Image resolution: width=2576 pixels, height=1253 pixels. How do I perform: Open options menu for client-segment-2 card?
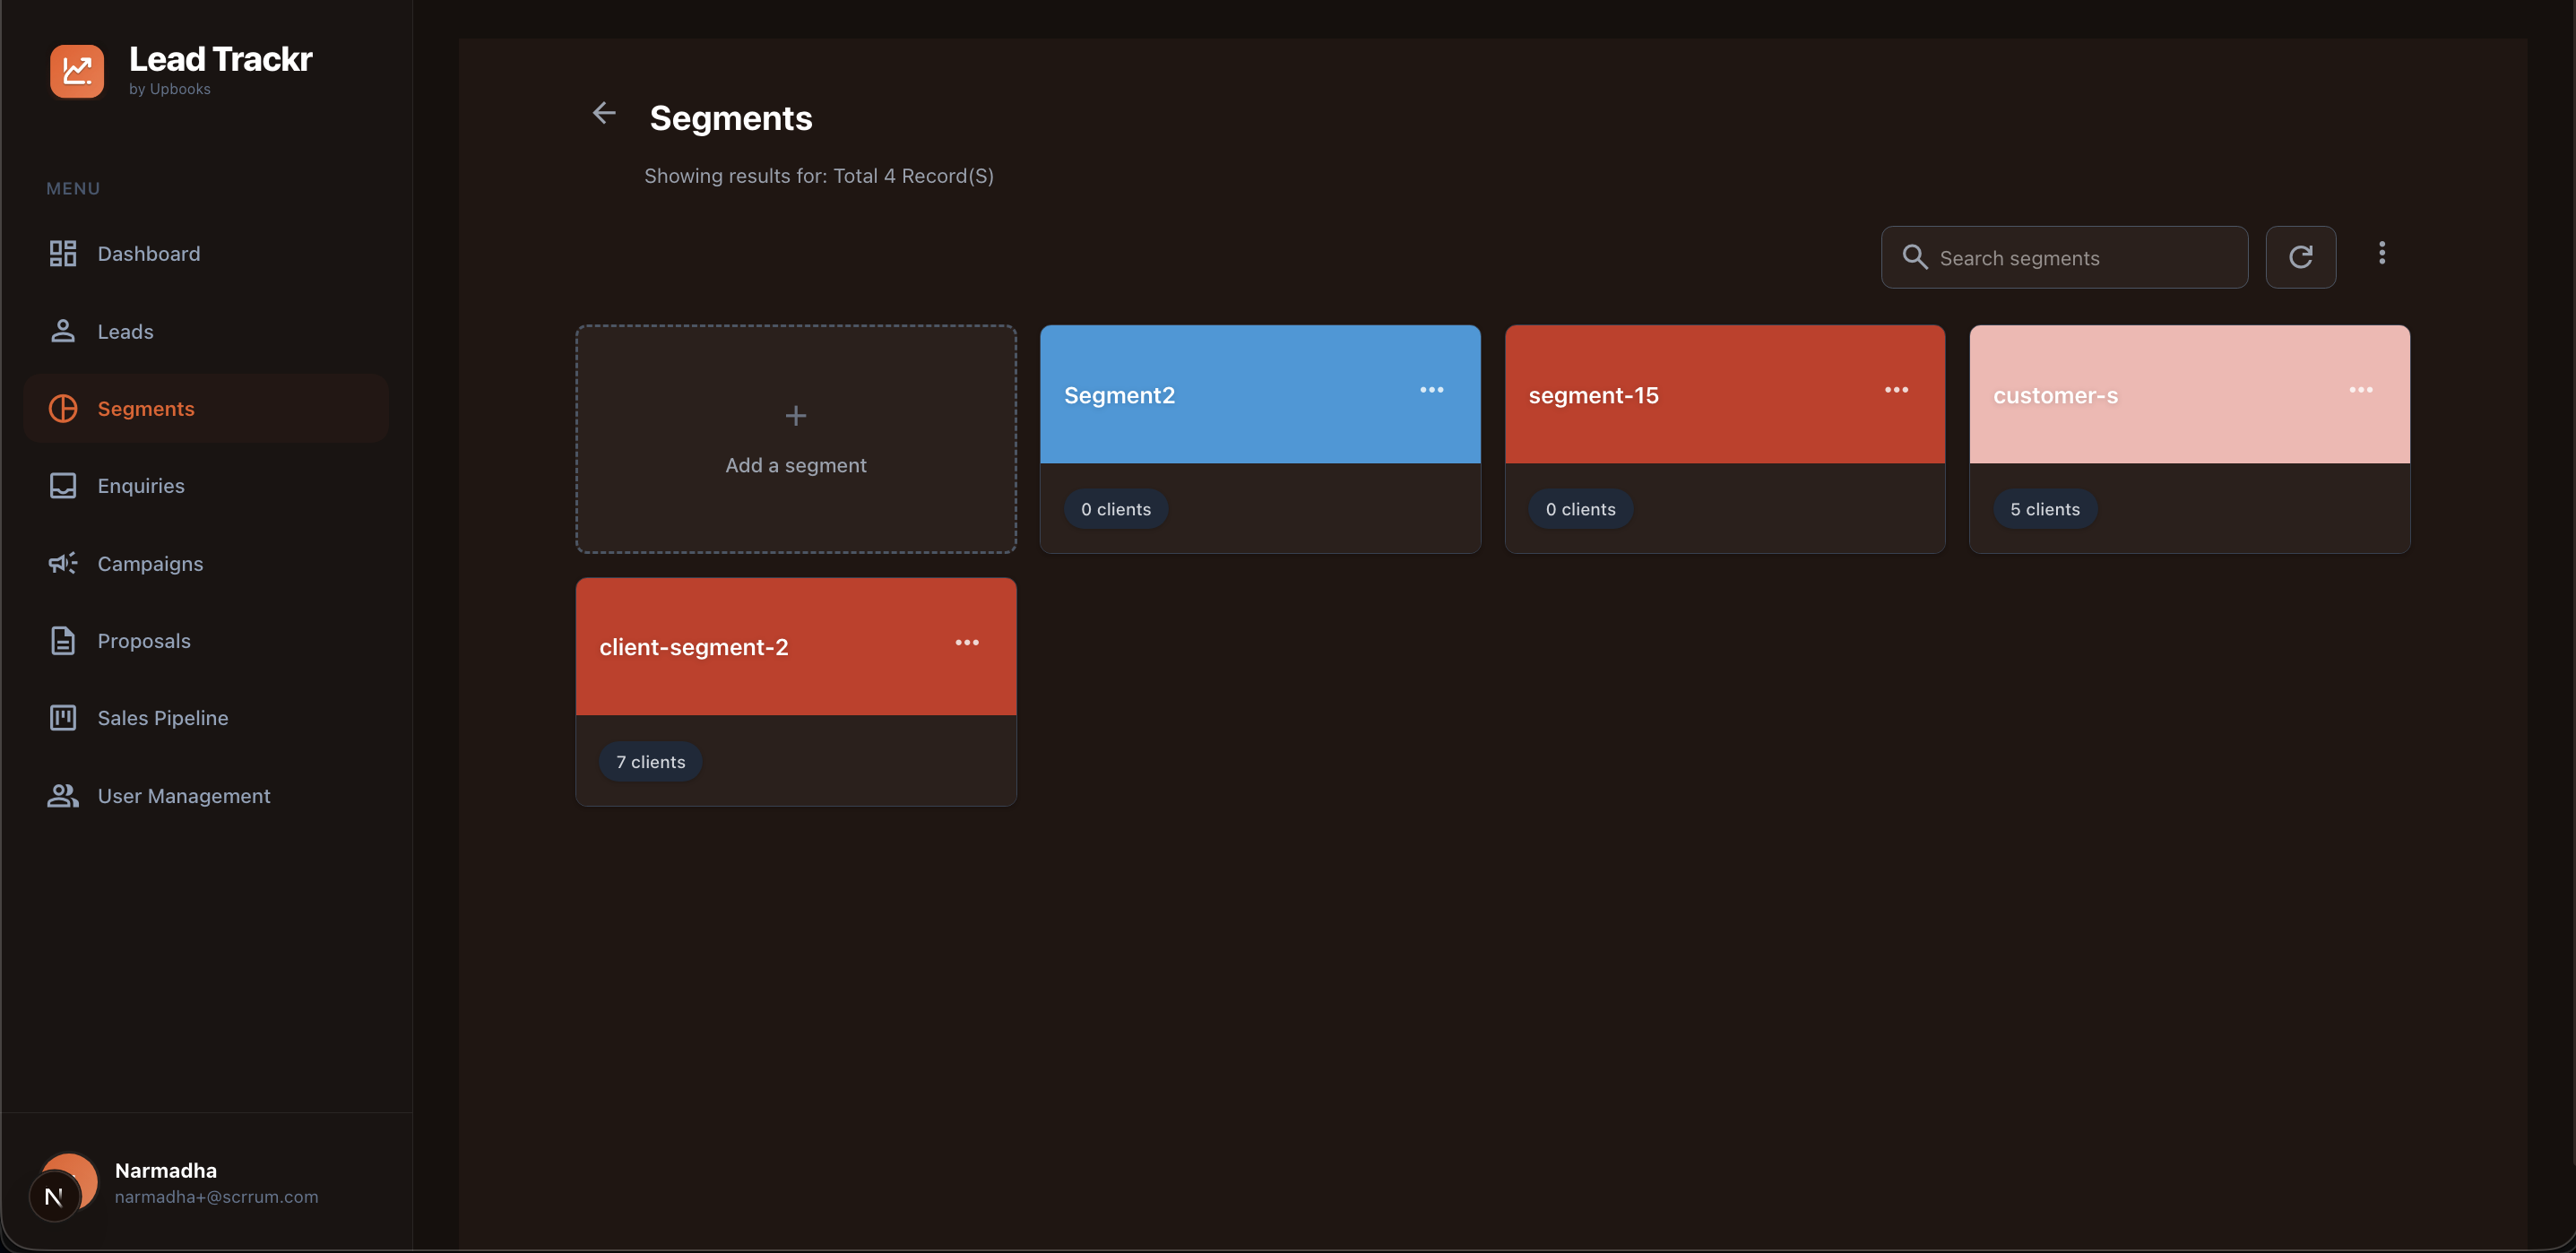[967, 642]
